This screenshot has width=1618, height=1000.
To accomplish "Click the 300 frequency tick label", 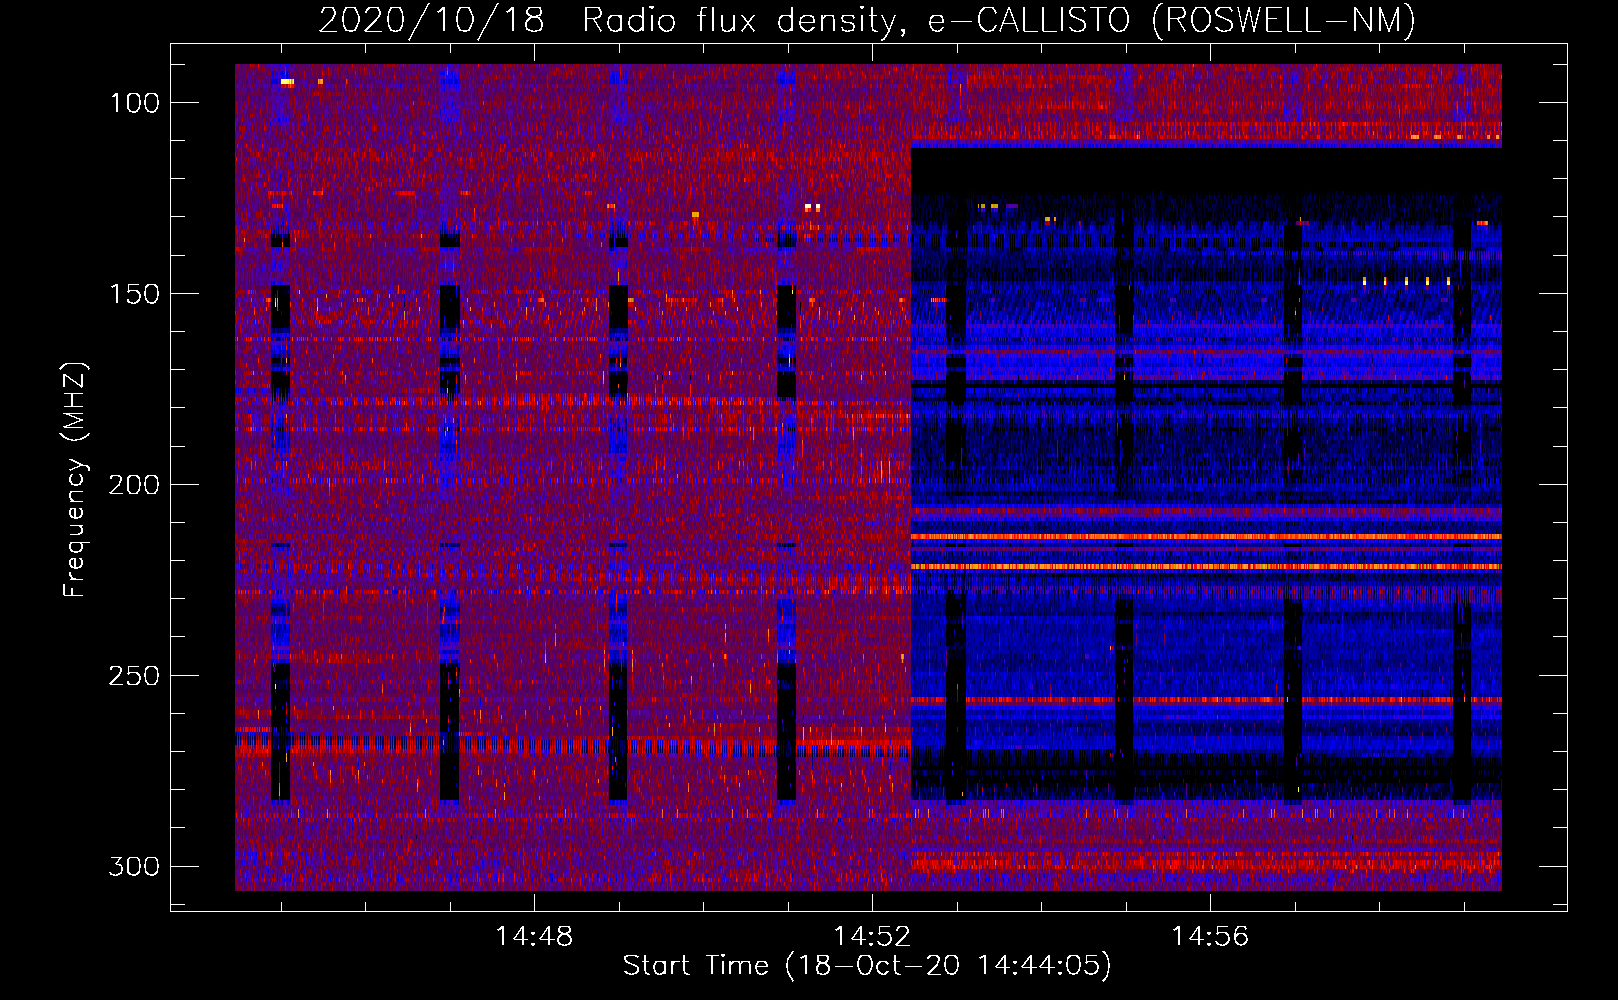I will click(x=134, y=866).
